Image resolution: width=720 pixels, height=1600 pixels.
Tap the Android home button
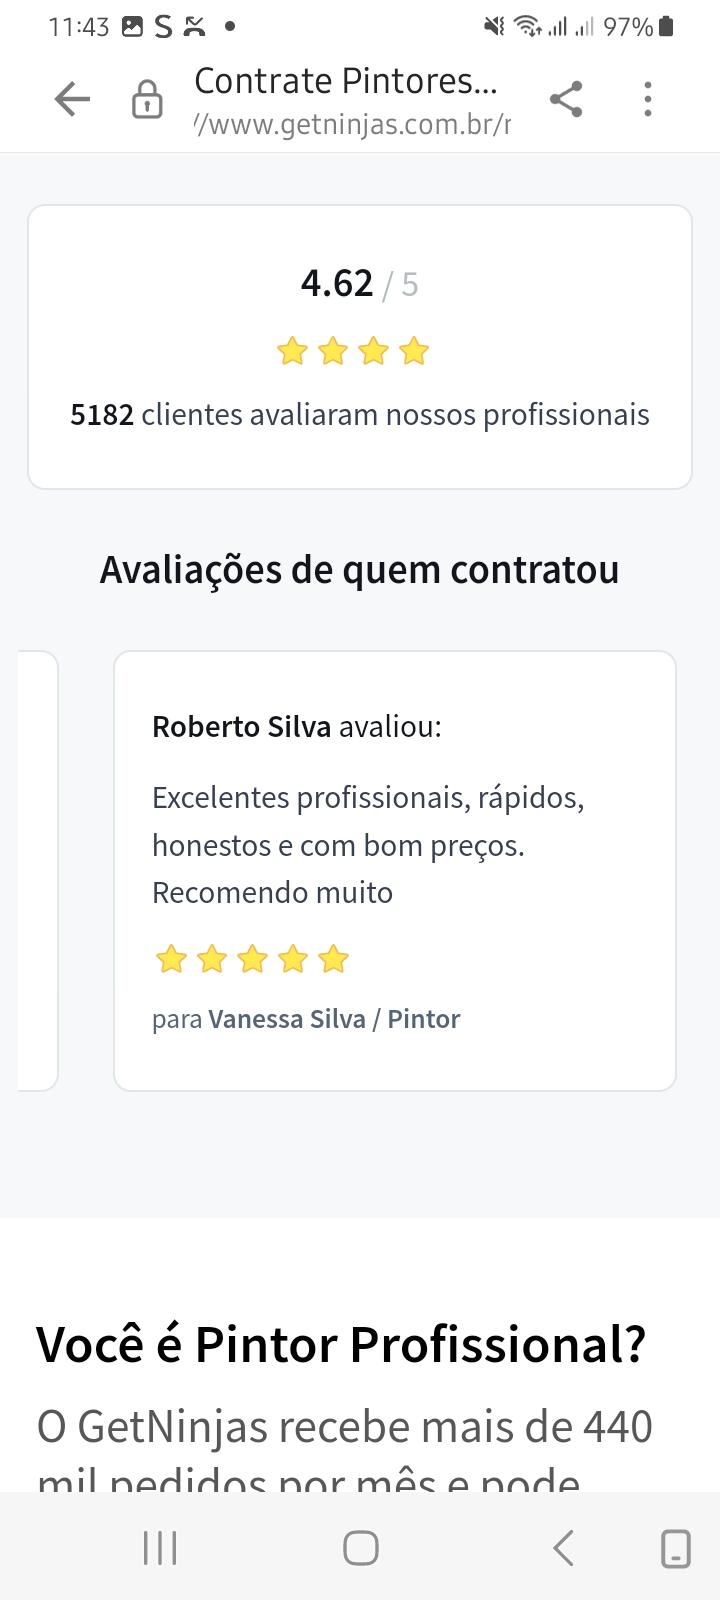[x=361, y=1548]
